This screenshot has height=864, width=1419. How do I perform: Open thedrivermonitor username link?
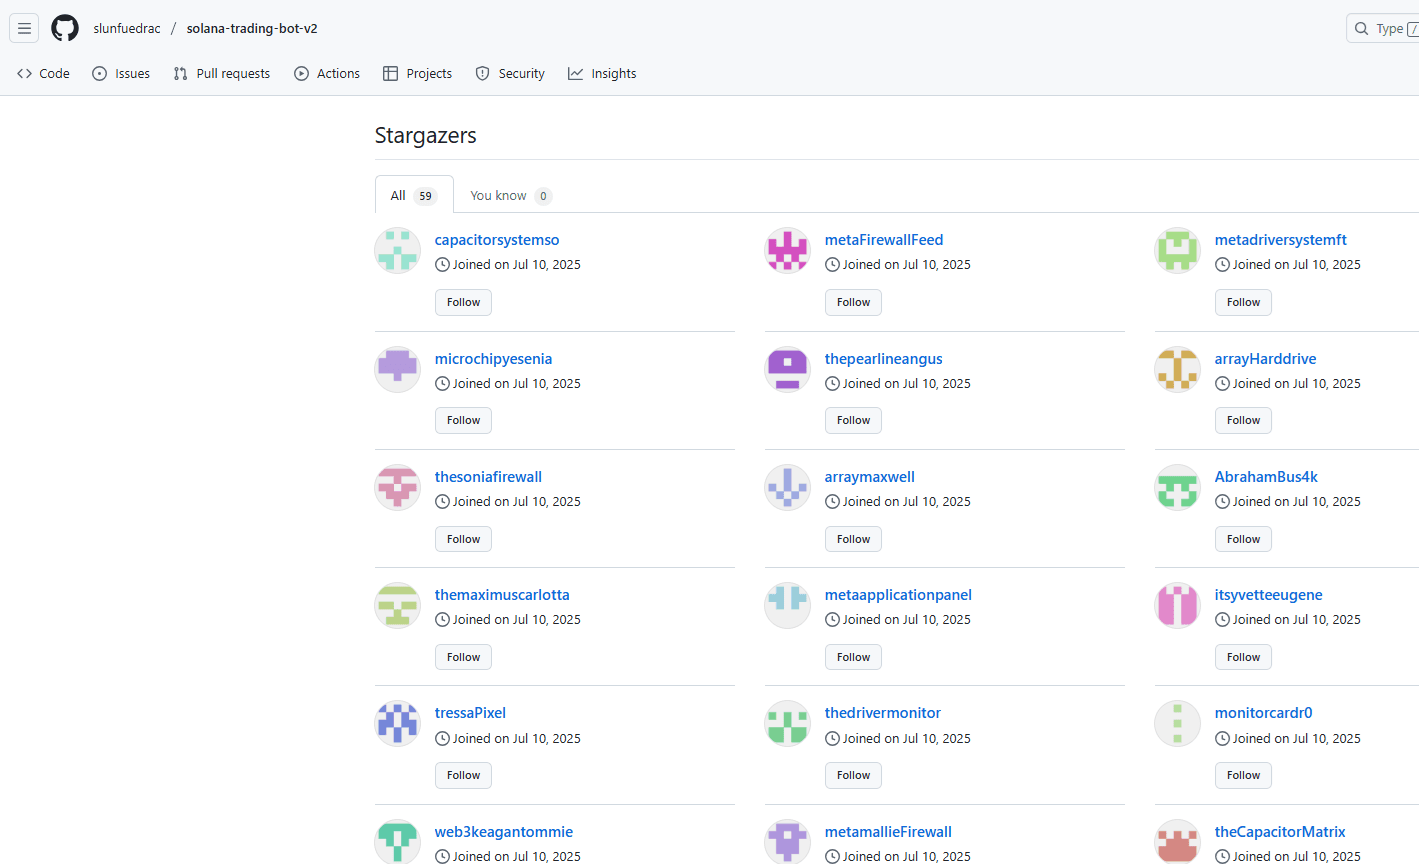pos(883,713)
